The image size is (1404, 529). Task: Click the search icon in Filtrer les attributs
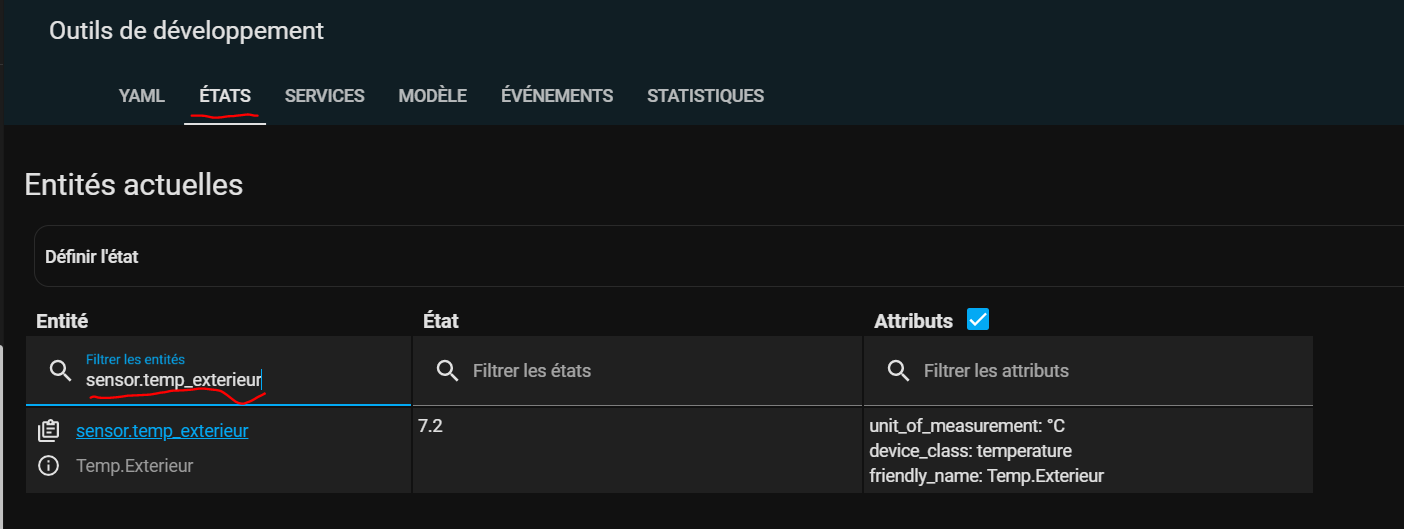pyautogui.click(x=898, y=371)
